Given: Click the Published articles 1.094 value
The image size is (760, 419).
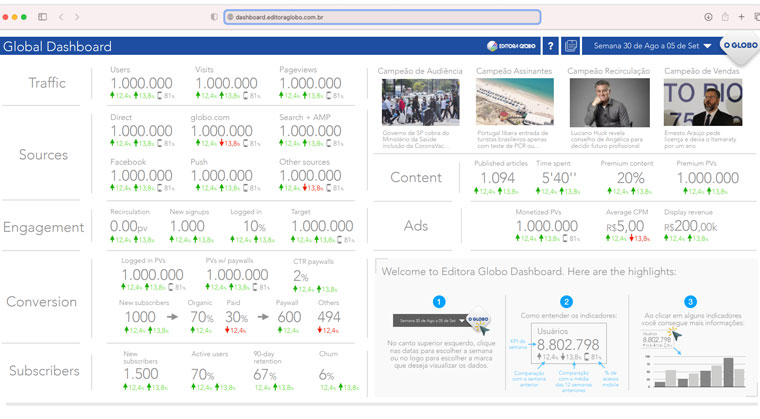Looking at the screenshot, I should 497,178.
